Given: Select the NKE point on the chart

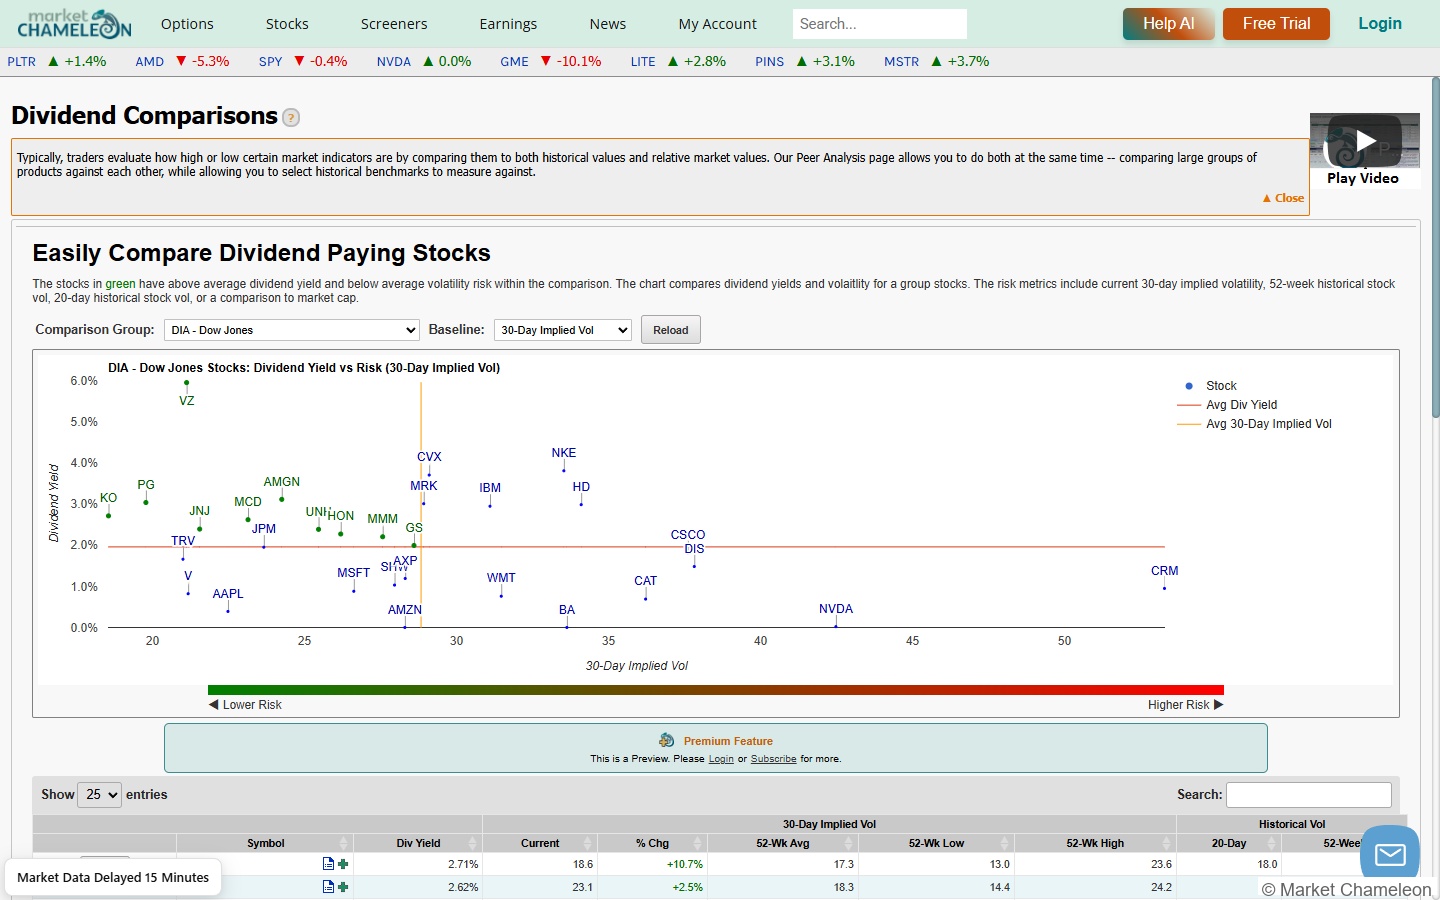Looking at the screenshot, I should pos(564,469).
